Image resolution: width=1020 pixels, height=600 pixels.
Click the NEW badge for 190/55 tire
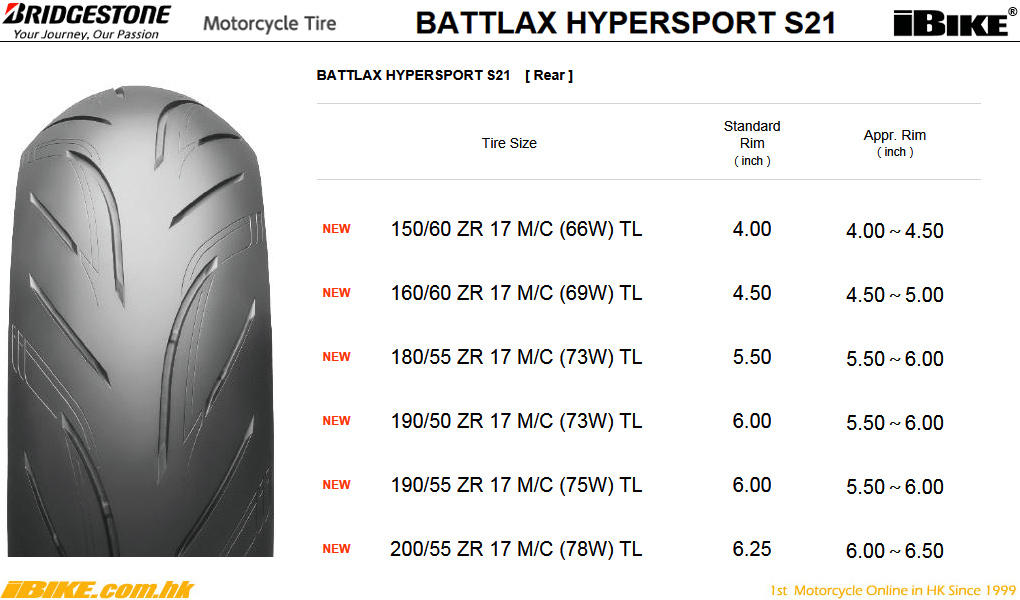336,485
